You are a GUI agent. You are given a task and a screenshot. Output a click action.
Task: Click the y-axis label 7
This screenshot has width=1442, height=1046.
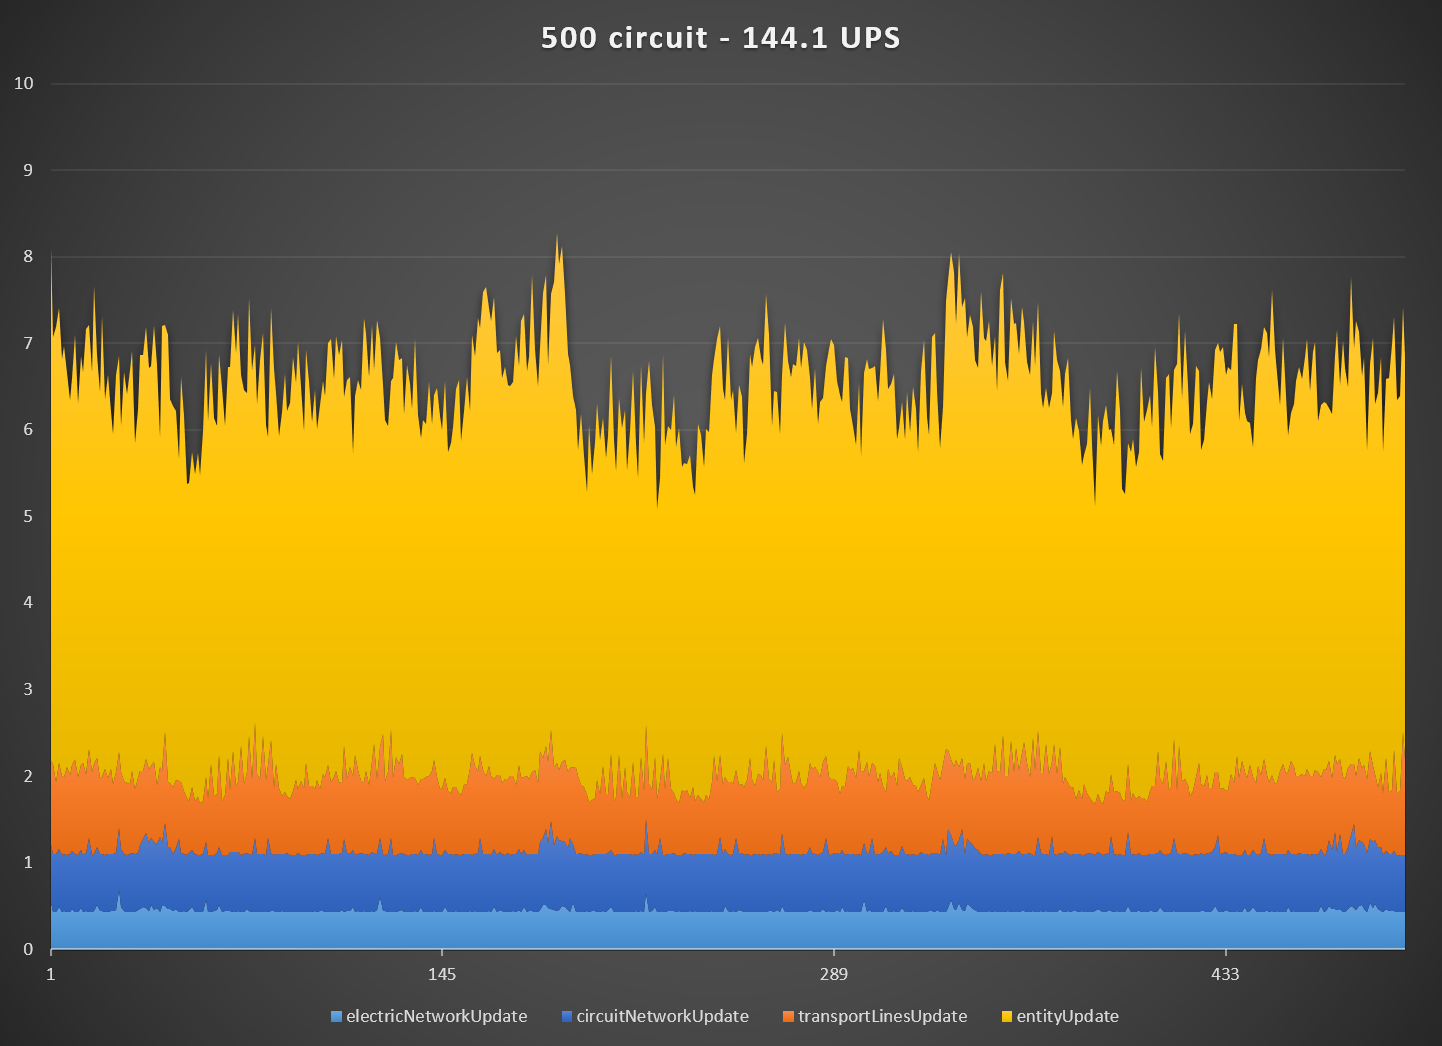pyautogui.click(x=29, y=343)
